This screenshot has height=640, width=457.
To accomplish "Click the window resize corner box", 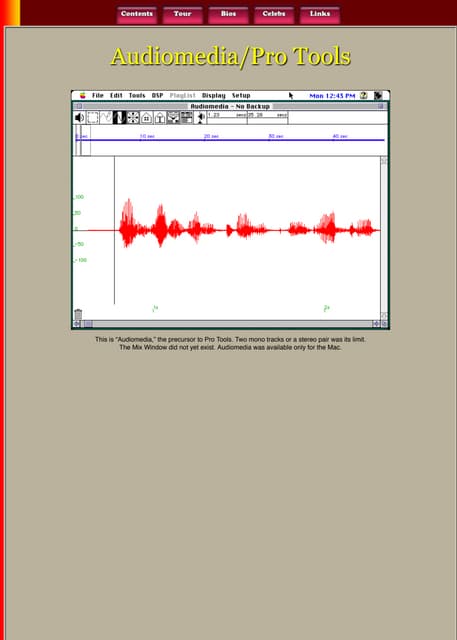I will 384,324.
